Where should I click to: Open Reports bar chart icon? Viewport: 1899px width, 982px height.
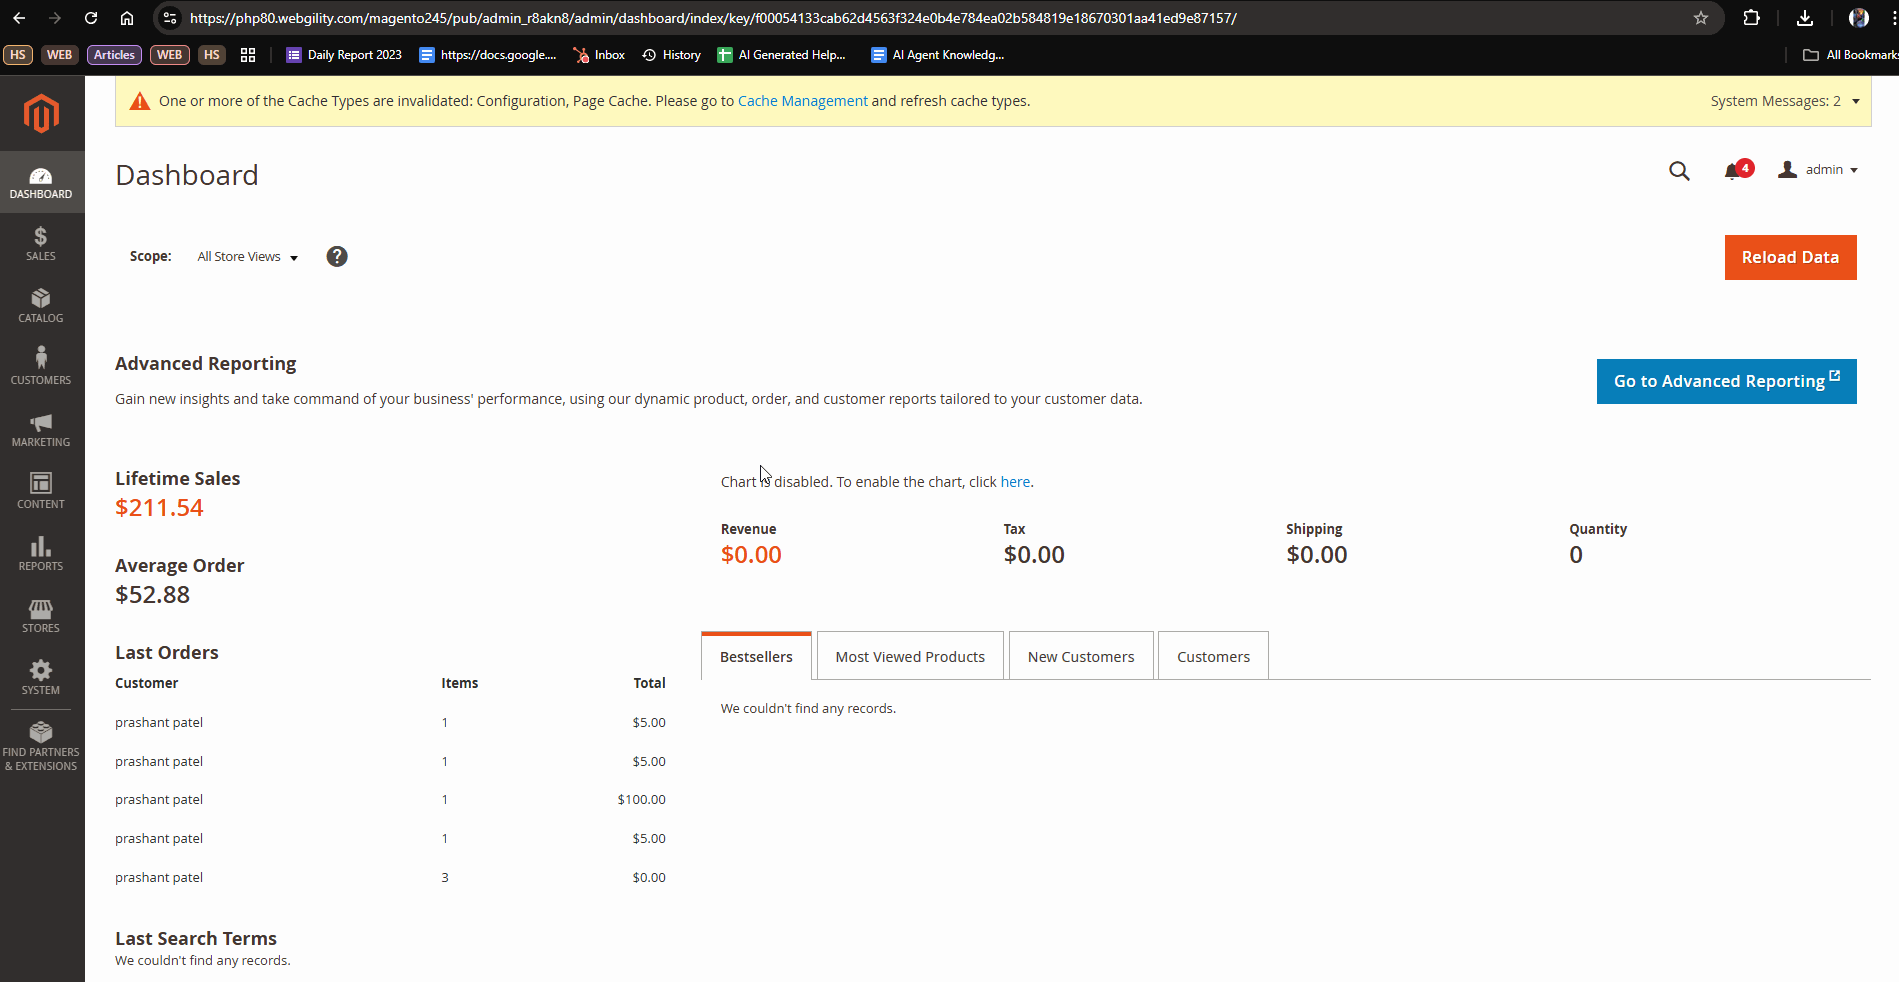coord(41,553)
